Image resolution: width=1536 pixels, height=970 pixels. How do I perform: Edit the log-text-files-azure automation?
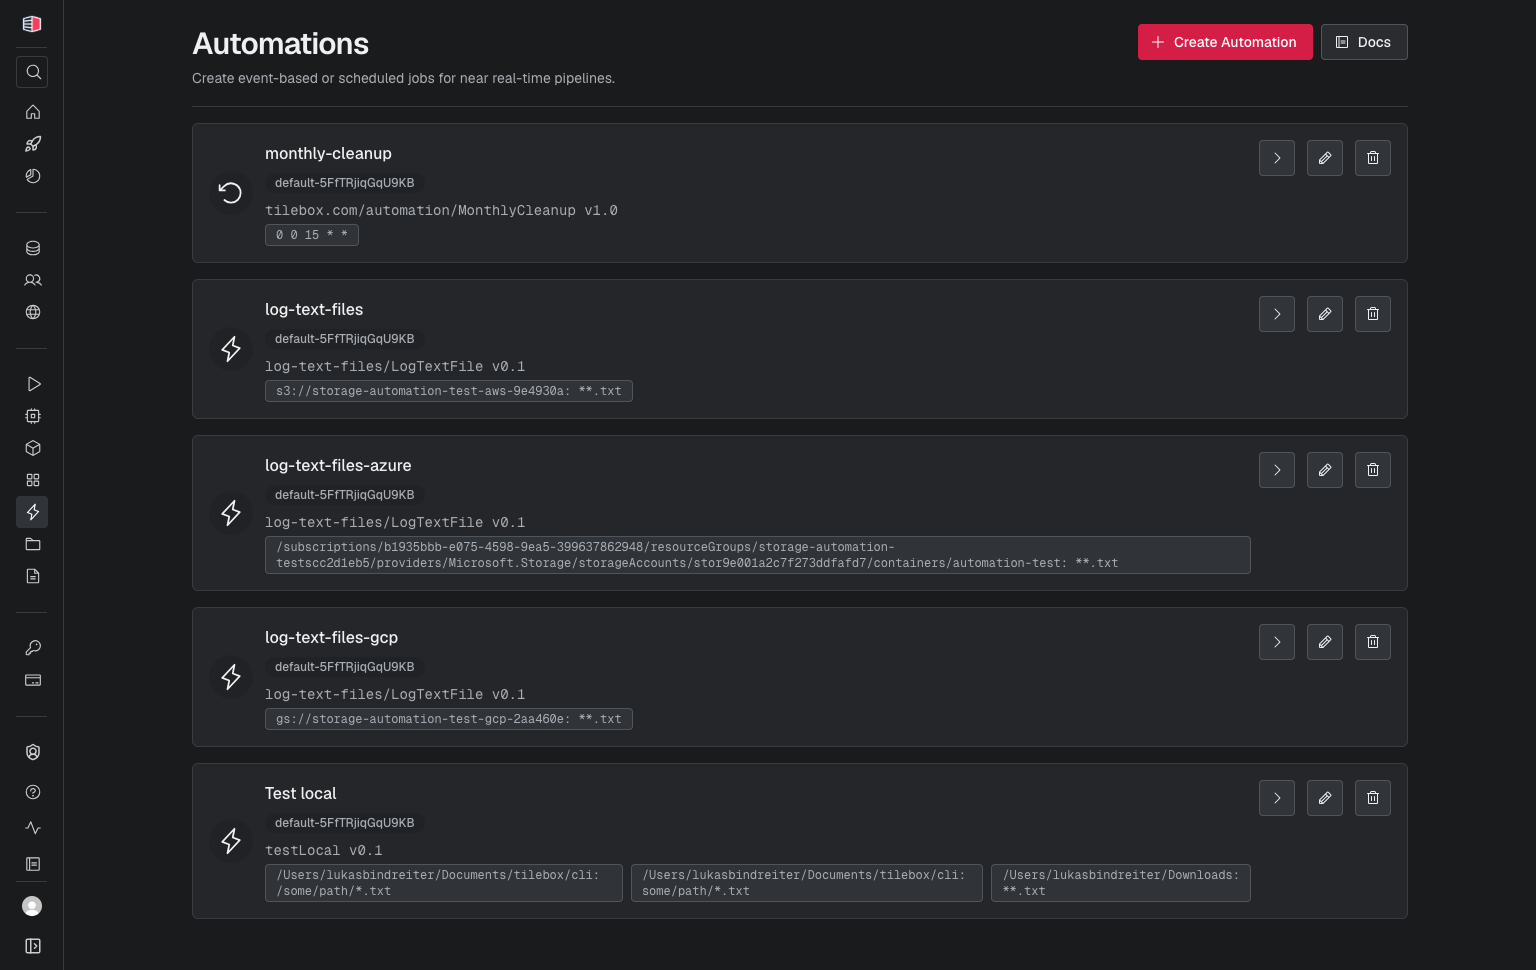pyautogui.click(x=1325, y=470)
